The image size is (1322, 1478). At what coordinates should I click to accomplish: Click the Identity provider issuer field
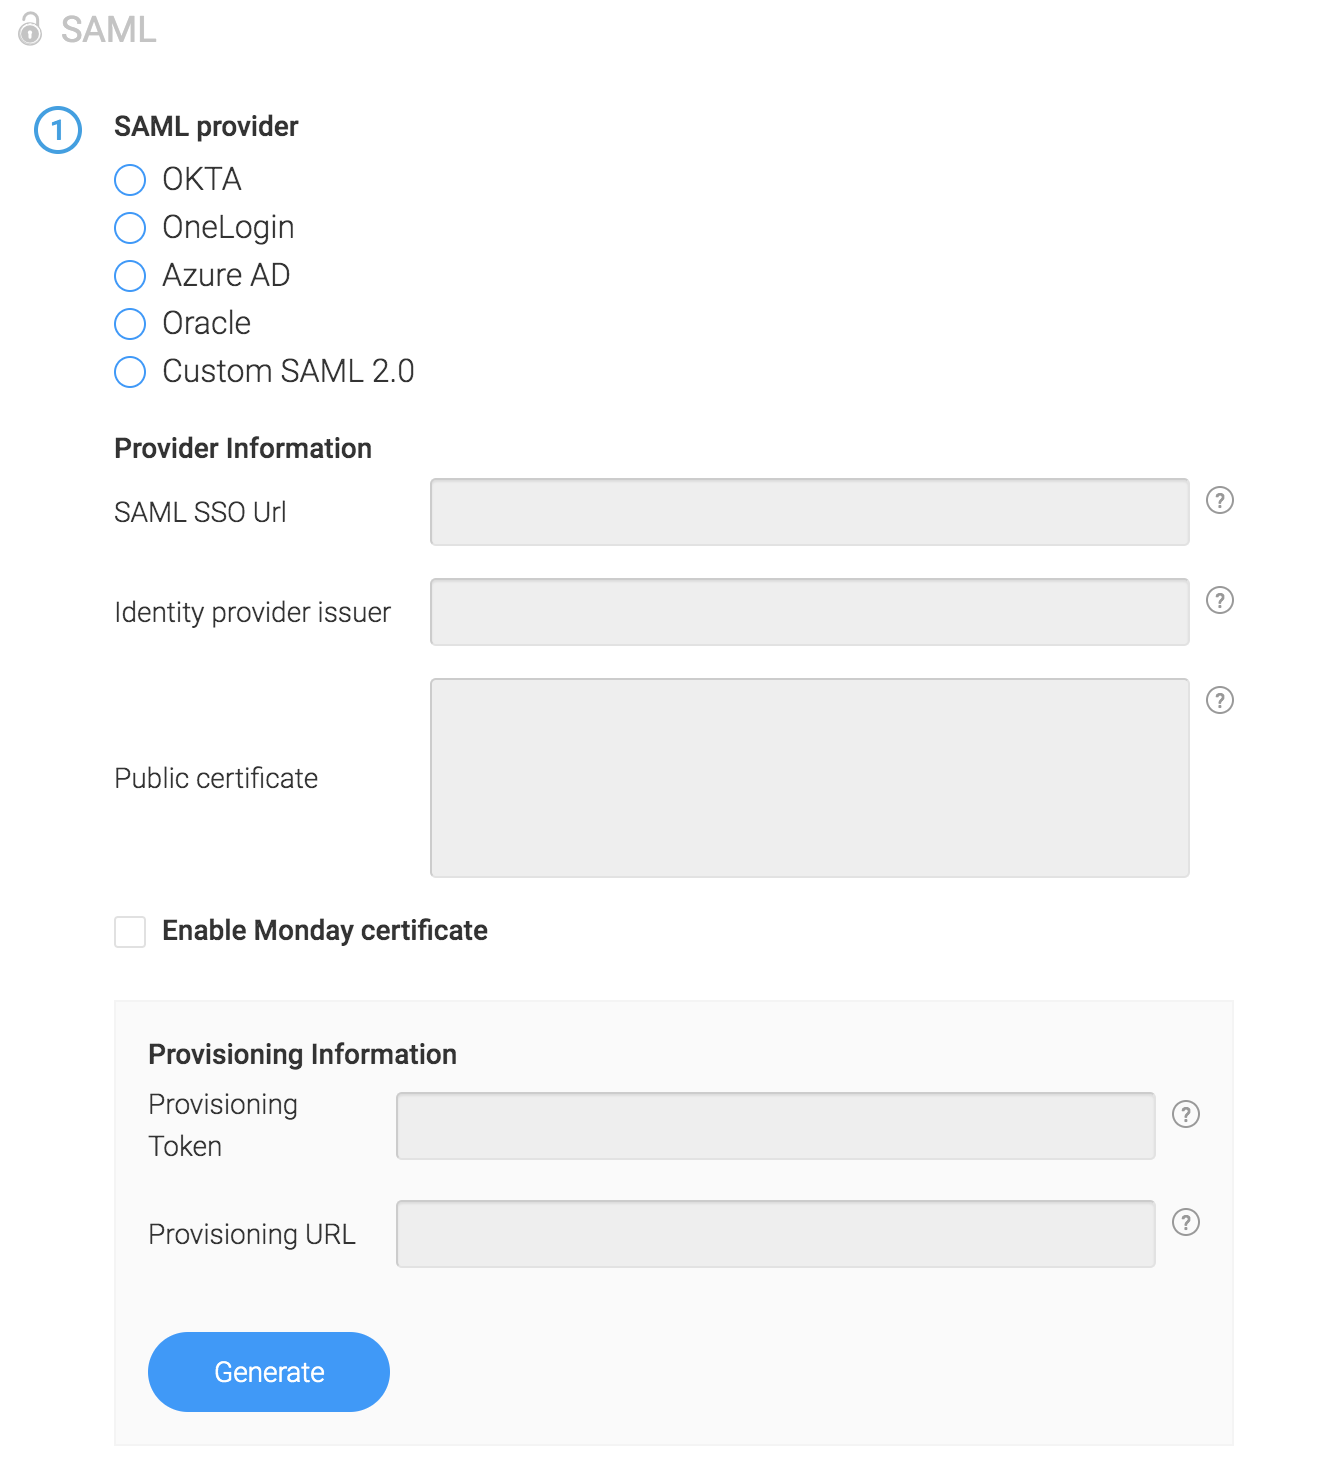pos(810,612)
